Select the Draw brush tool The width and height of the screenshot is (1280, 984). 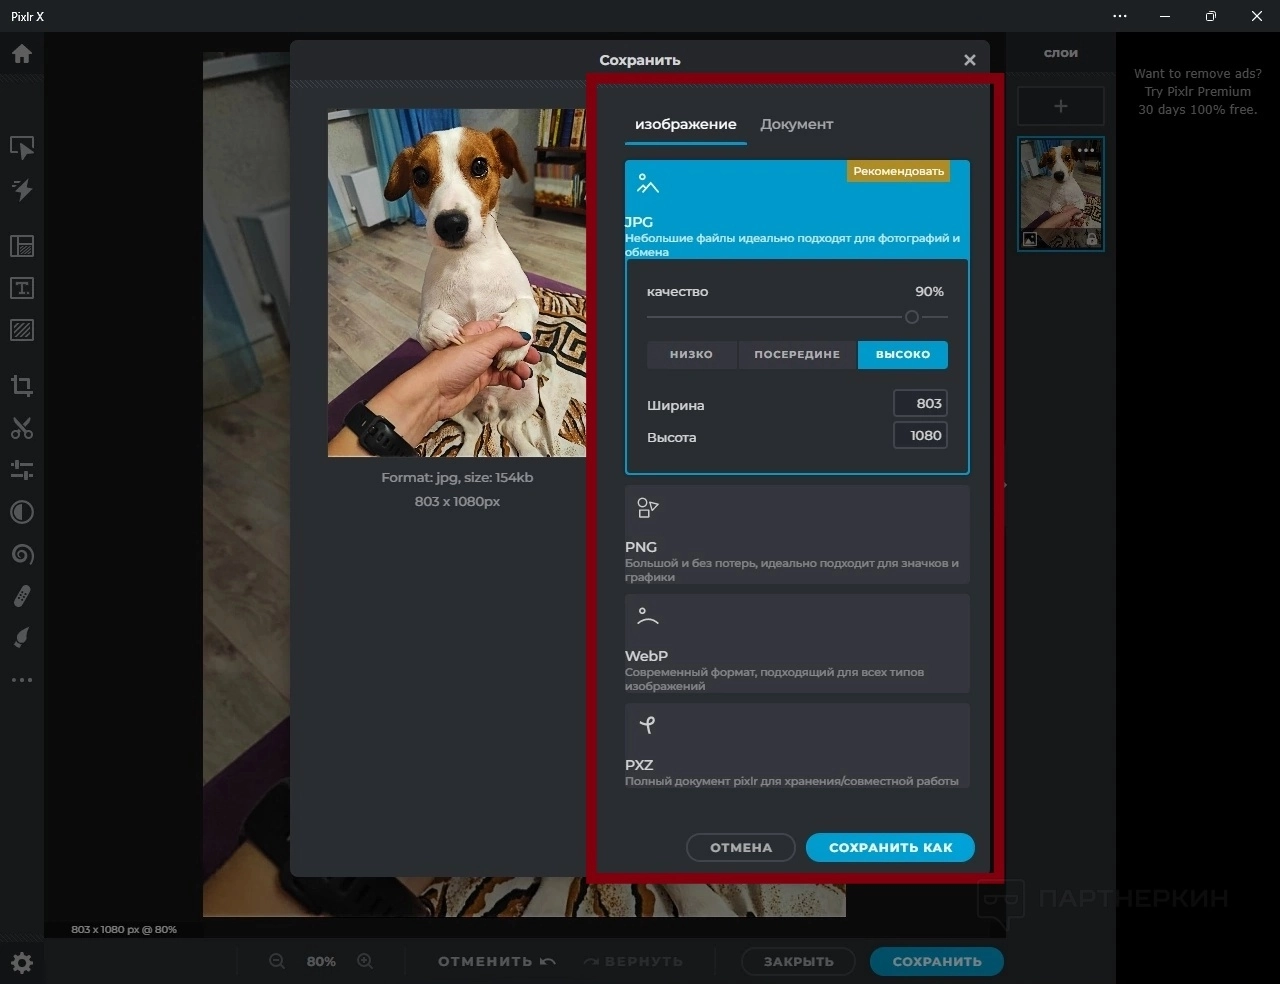(x=22, y=638)
